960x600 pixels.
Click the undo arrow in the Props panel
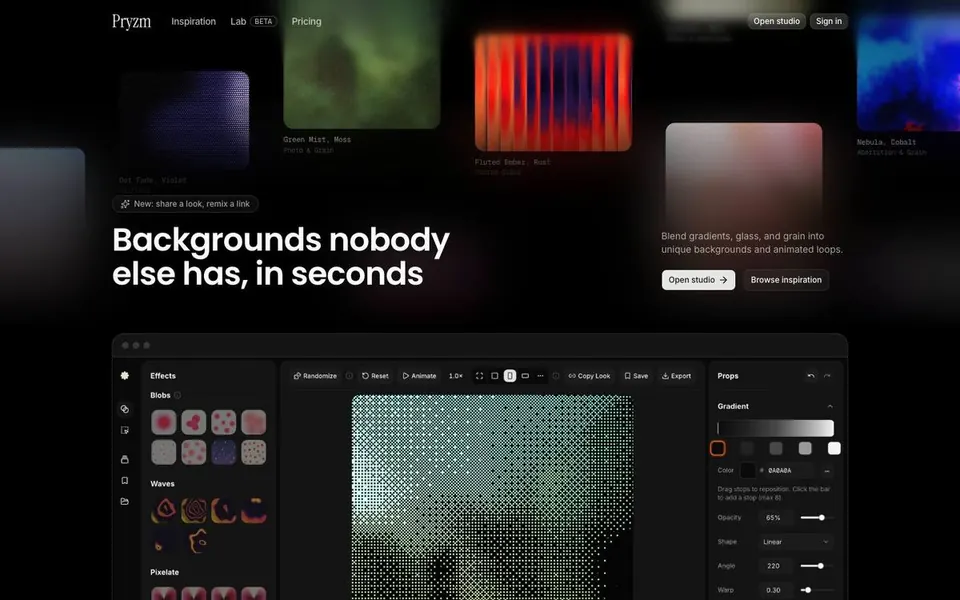click(811, 376)
